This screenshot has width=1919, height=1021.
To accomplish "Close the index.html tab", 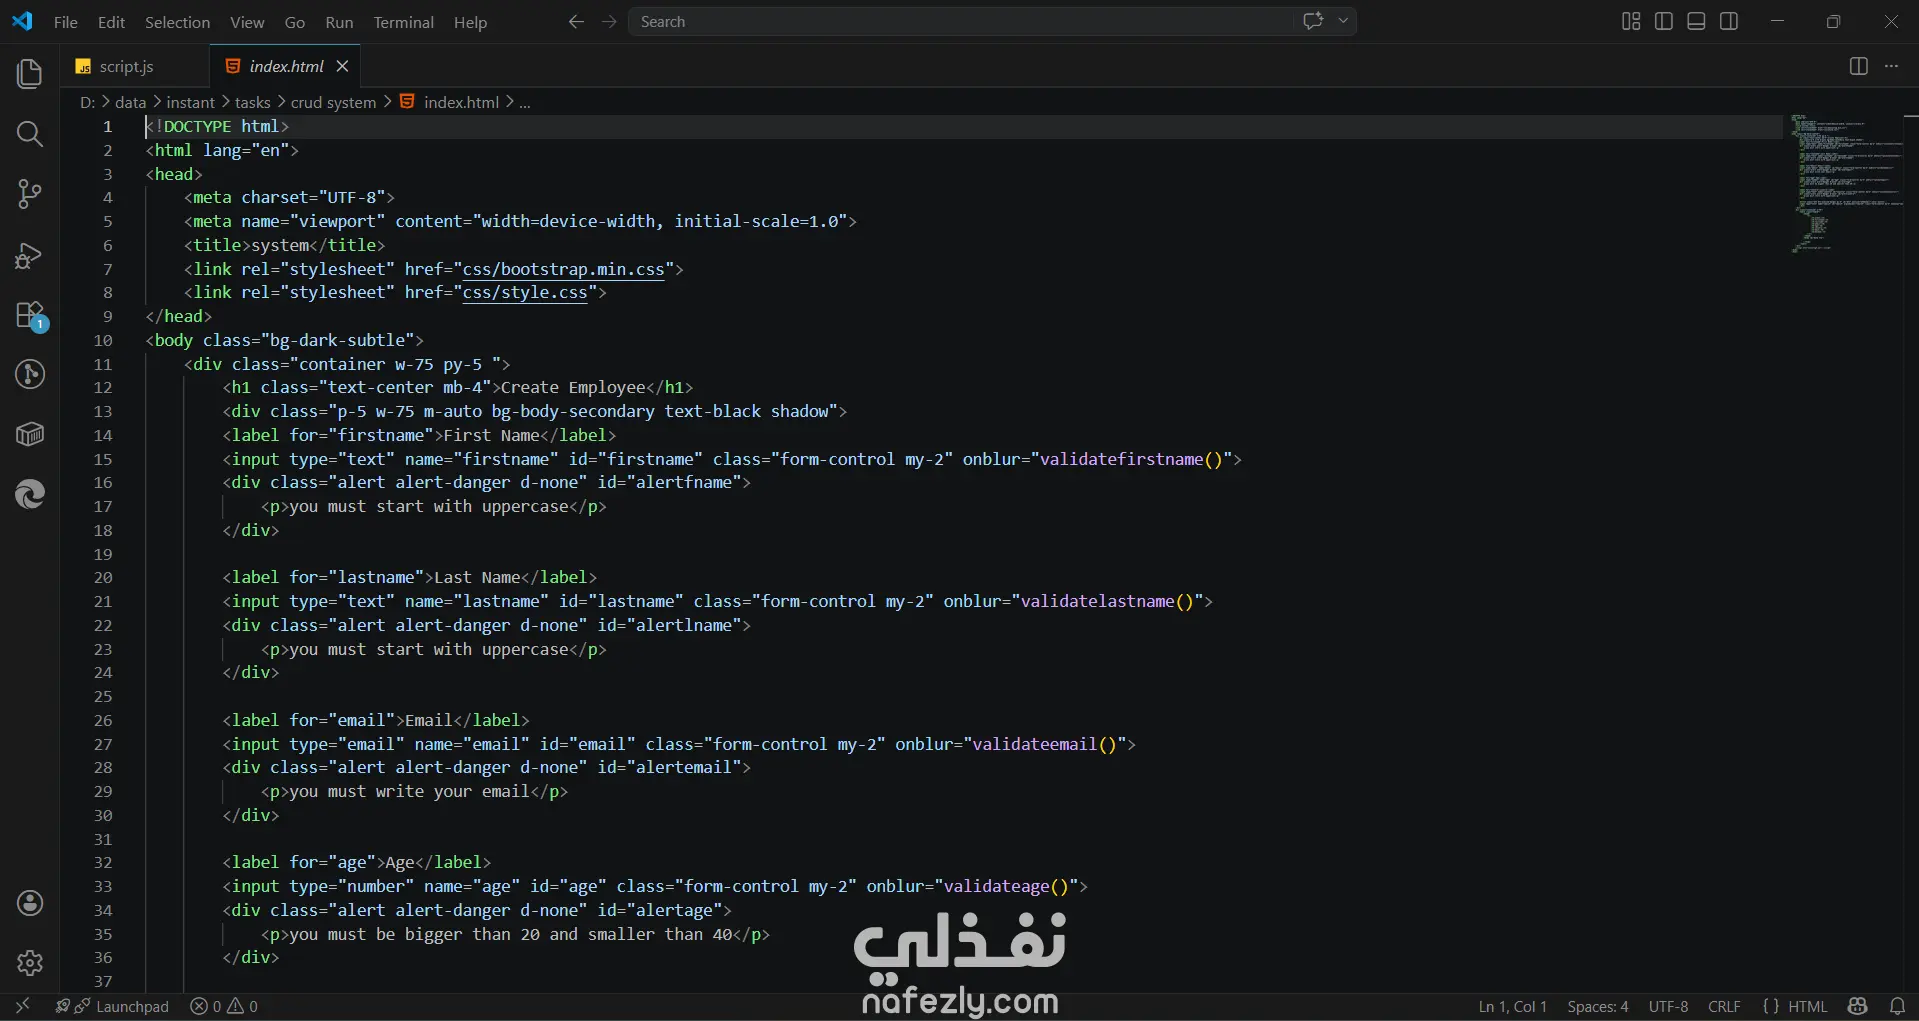I will point(342,66).
